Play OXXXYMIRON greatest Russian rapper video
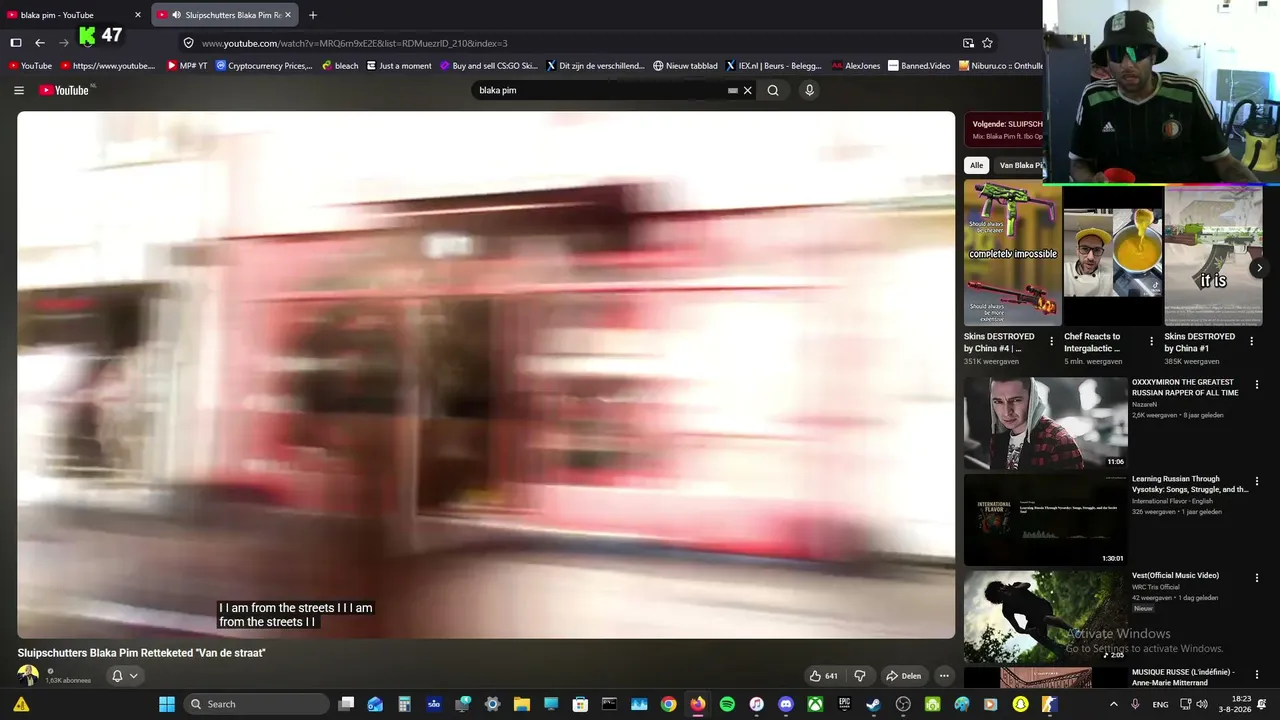The width and height of the screenshot is (1280, 720). click(1045, 423)
